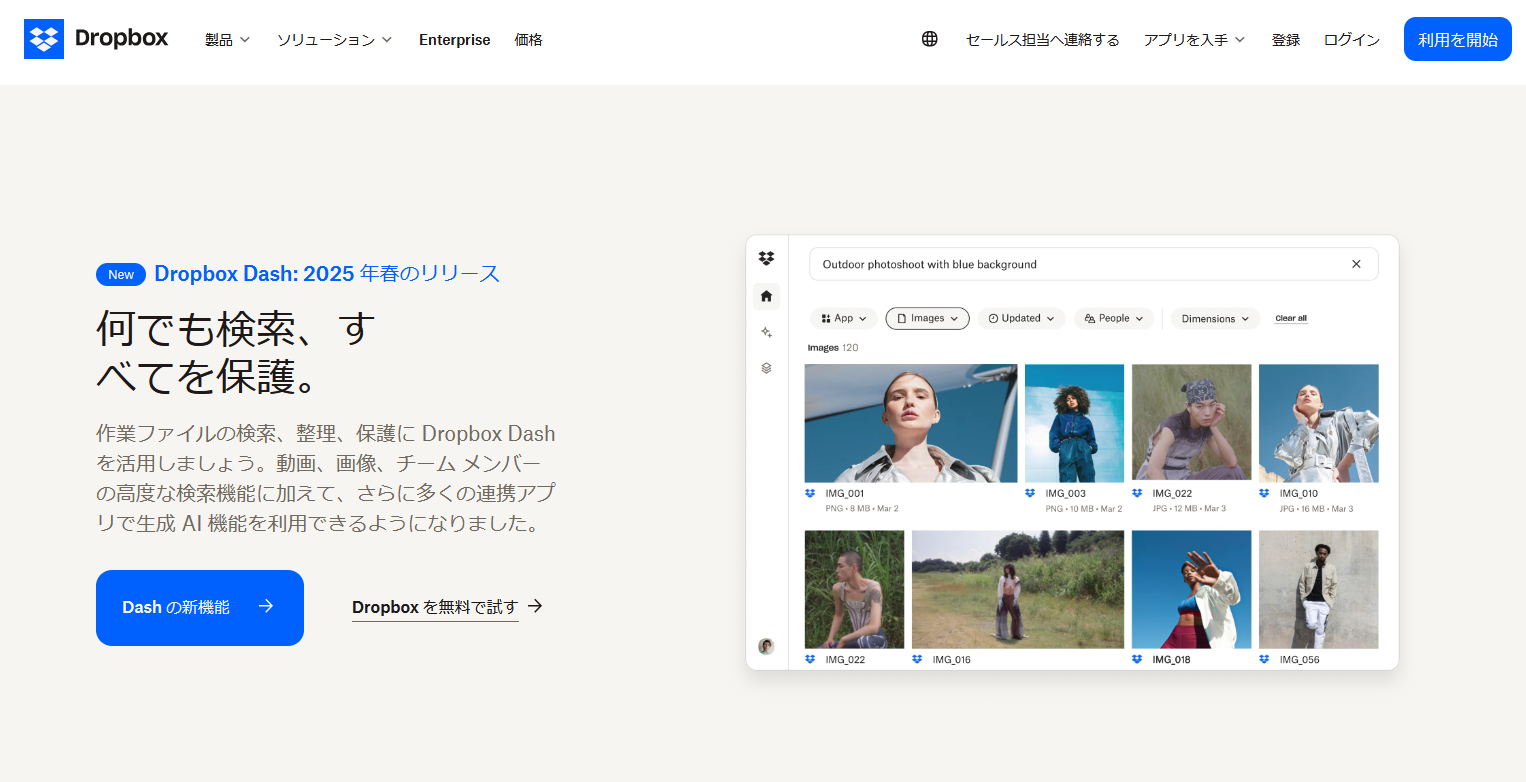Open the profile avatar at the sidebar bottom

click(x=766, y=647)
